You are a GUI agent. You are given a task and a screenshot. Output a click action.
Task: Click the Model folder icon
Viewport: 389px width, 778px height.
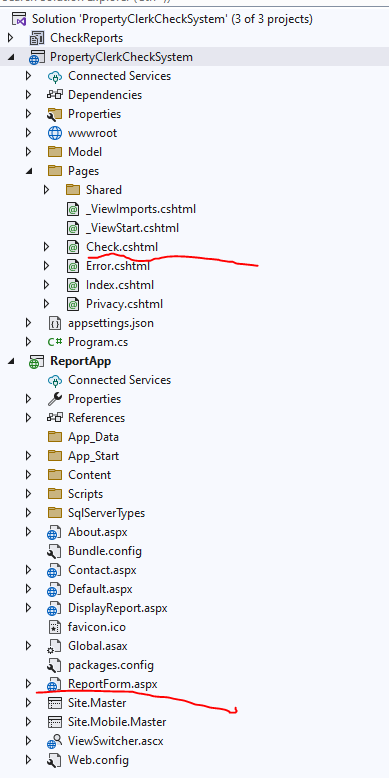55,152
